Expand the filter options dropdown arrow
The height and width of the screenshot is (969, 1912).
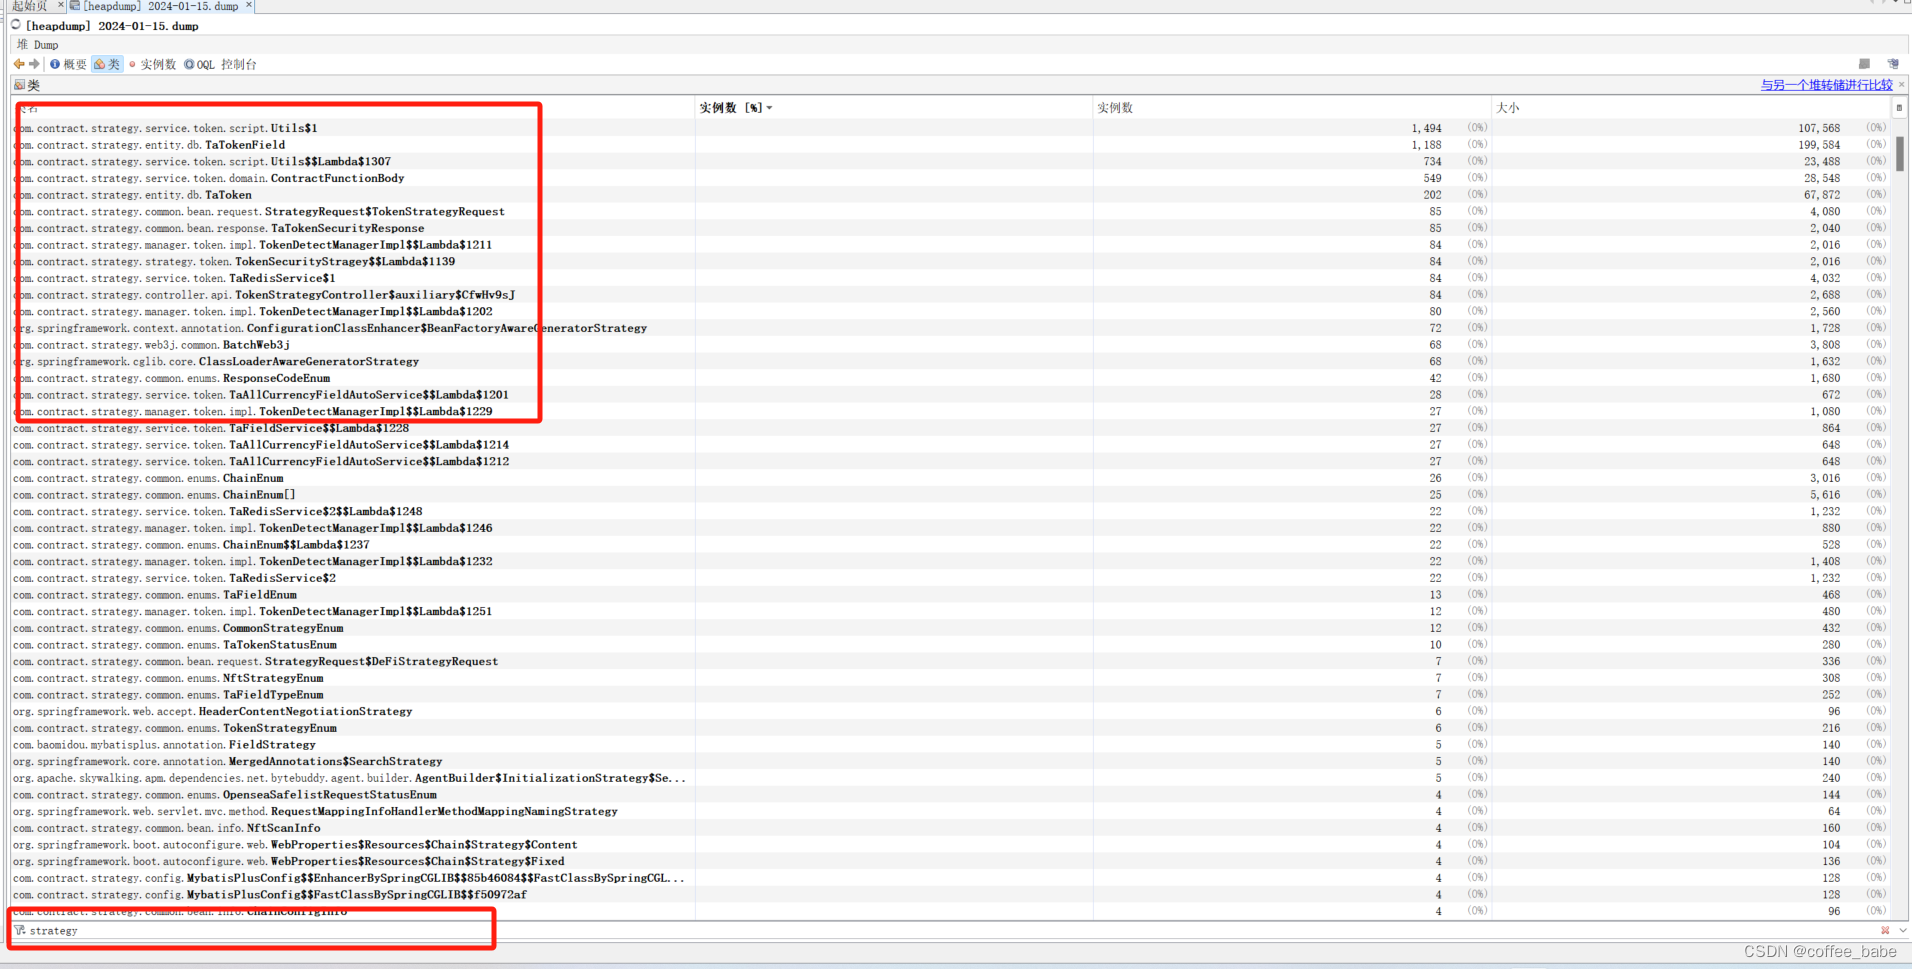1902,930
